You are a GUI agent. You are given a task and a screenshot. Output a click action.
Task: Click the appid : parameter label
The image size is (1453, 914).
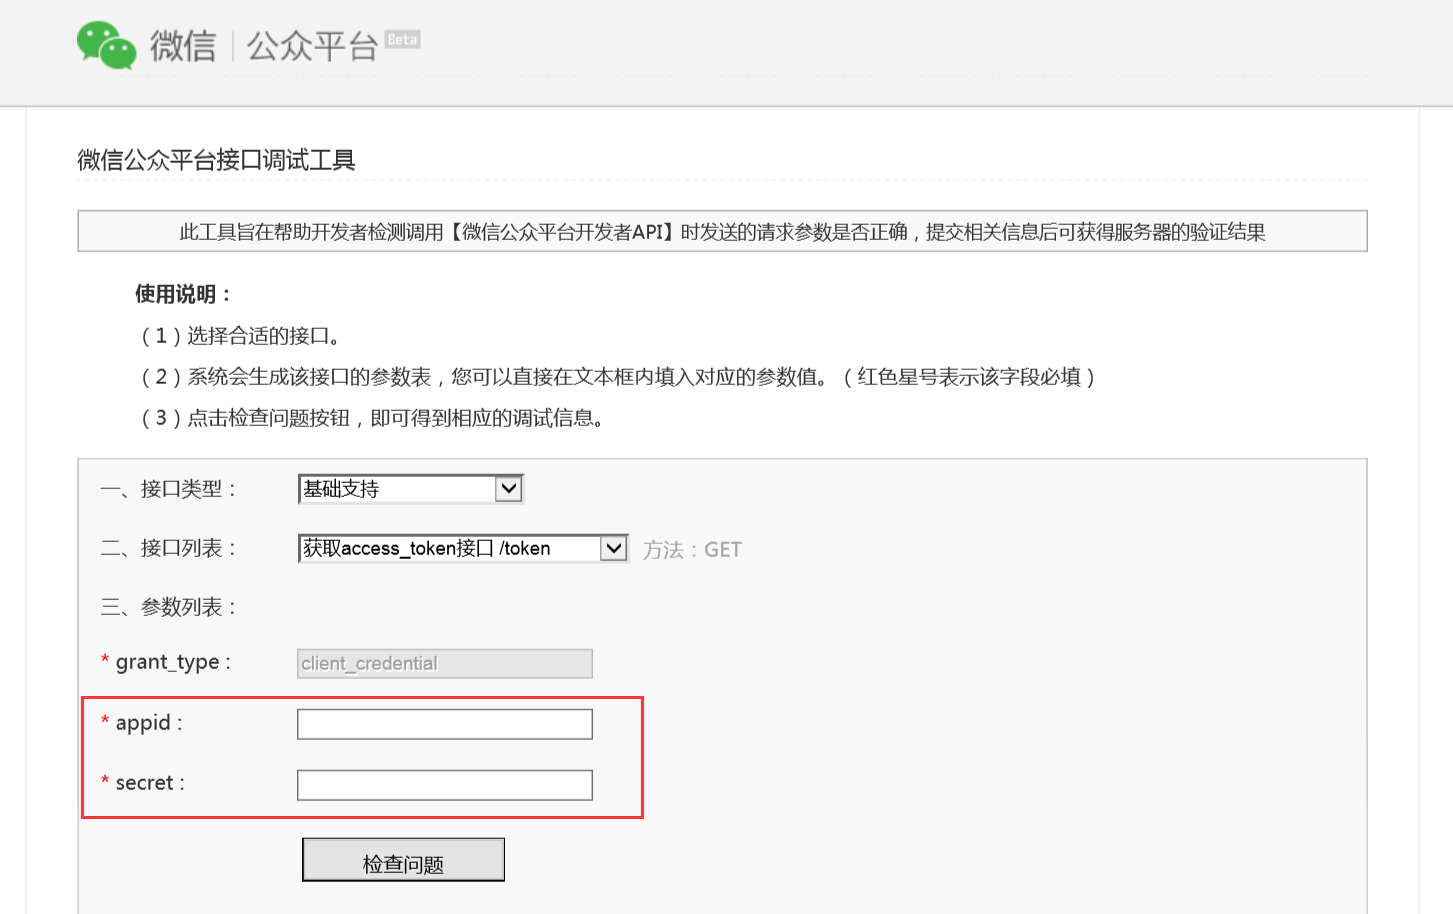click(x=149, y=723)
